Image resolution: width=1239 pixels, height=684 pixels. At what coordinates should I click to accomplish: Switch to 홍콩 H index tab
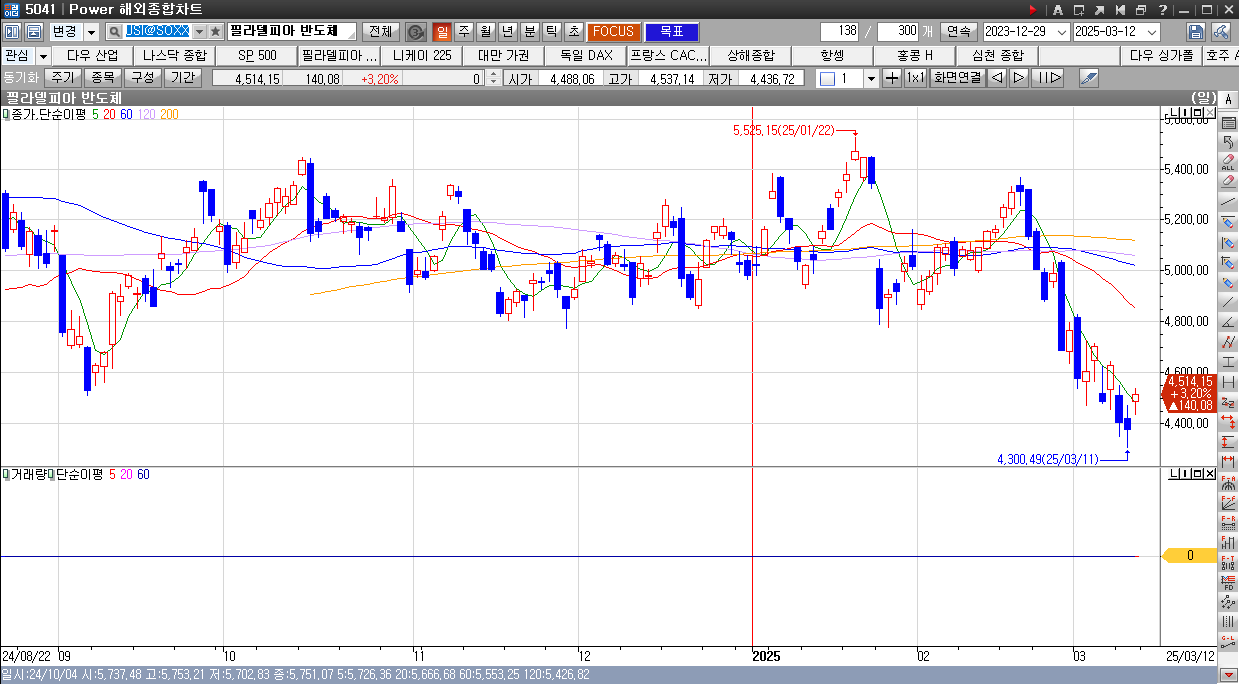coord(915,55)
